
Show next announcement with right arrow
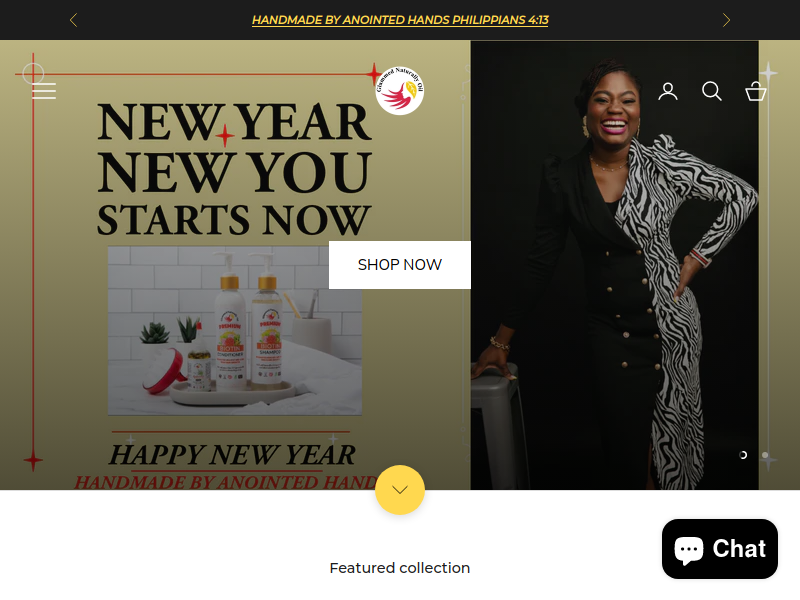(x=726, y=20)
